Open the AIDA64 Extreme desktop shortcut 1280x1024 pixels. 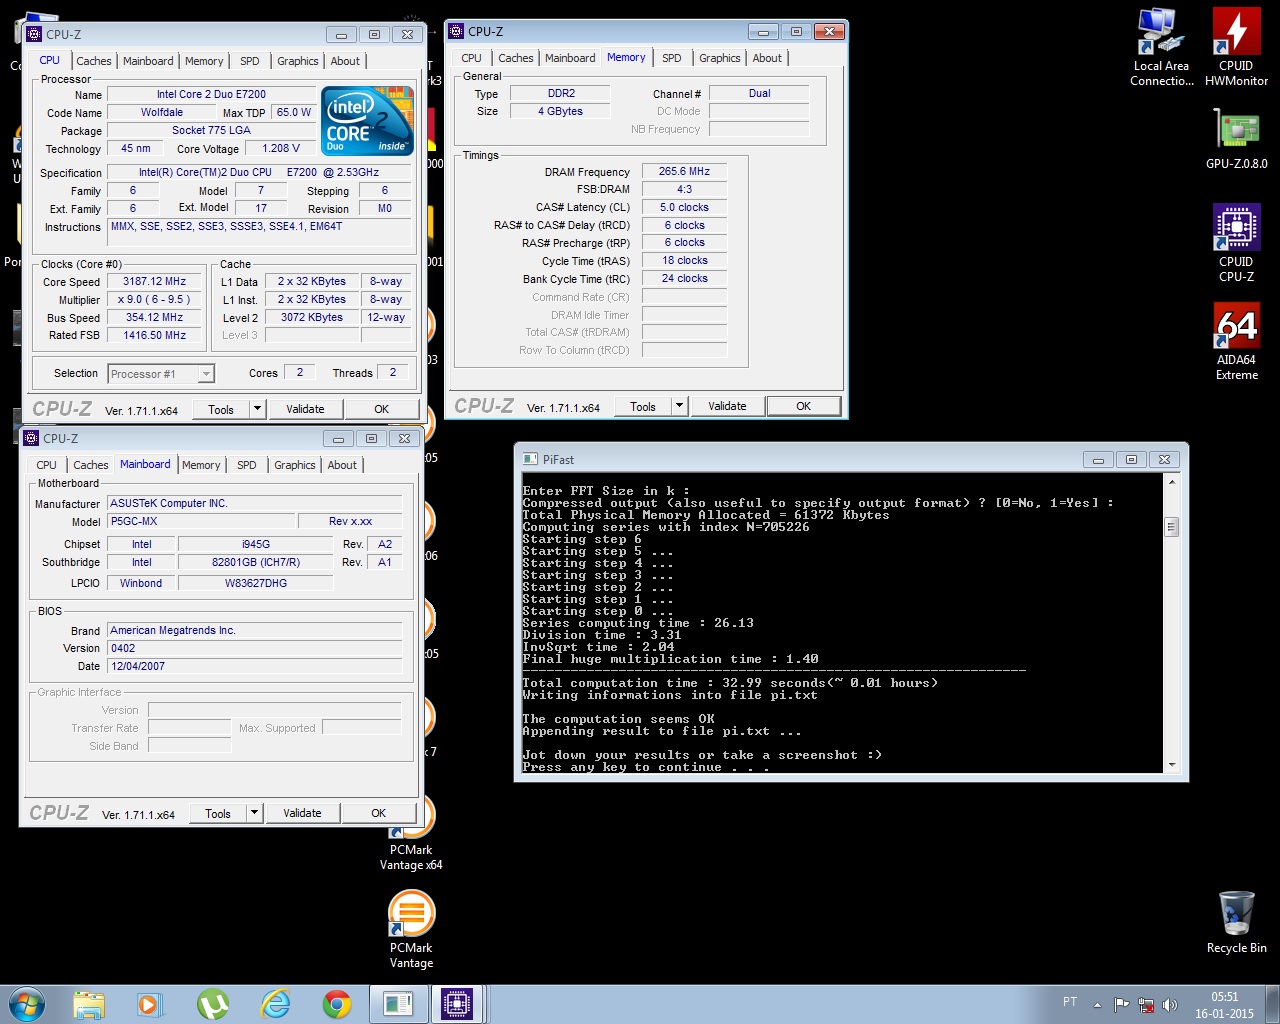[1236, 341]
